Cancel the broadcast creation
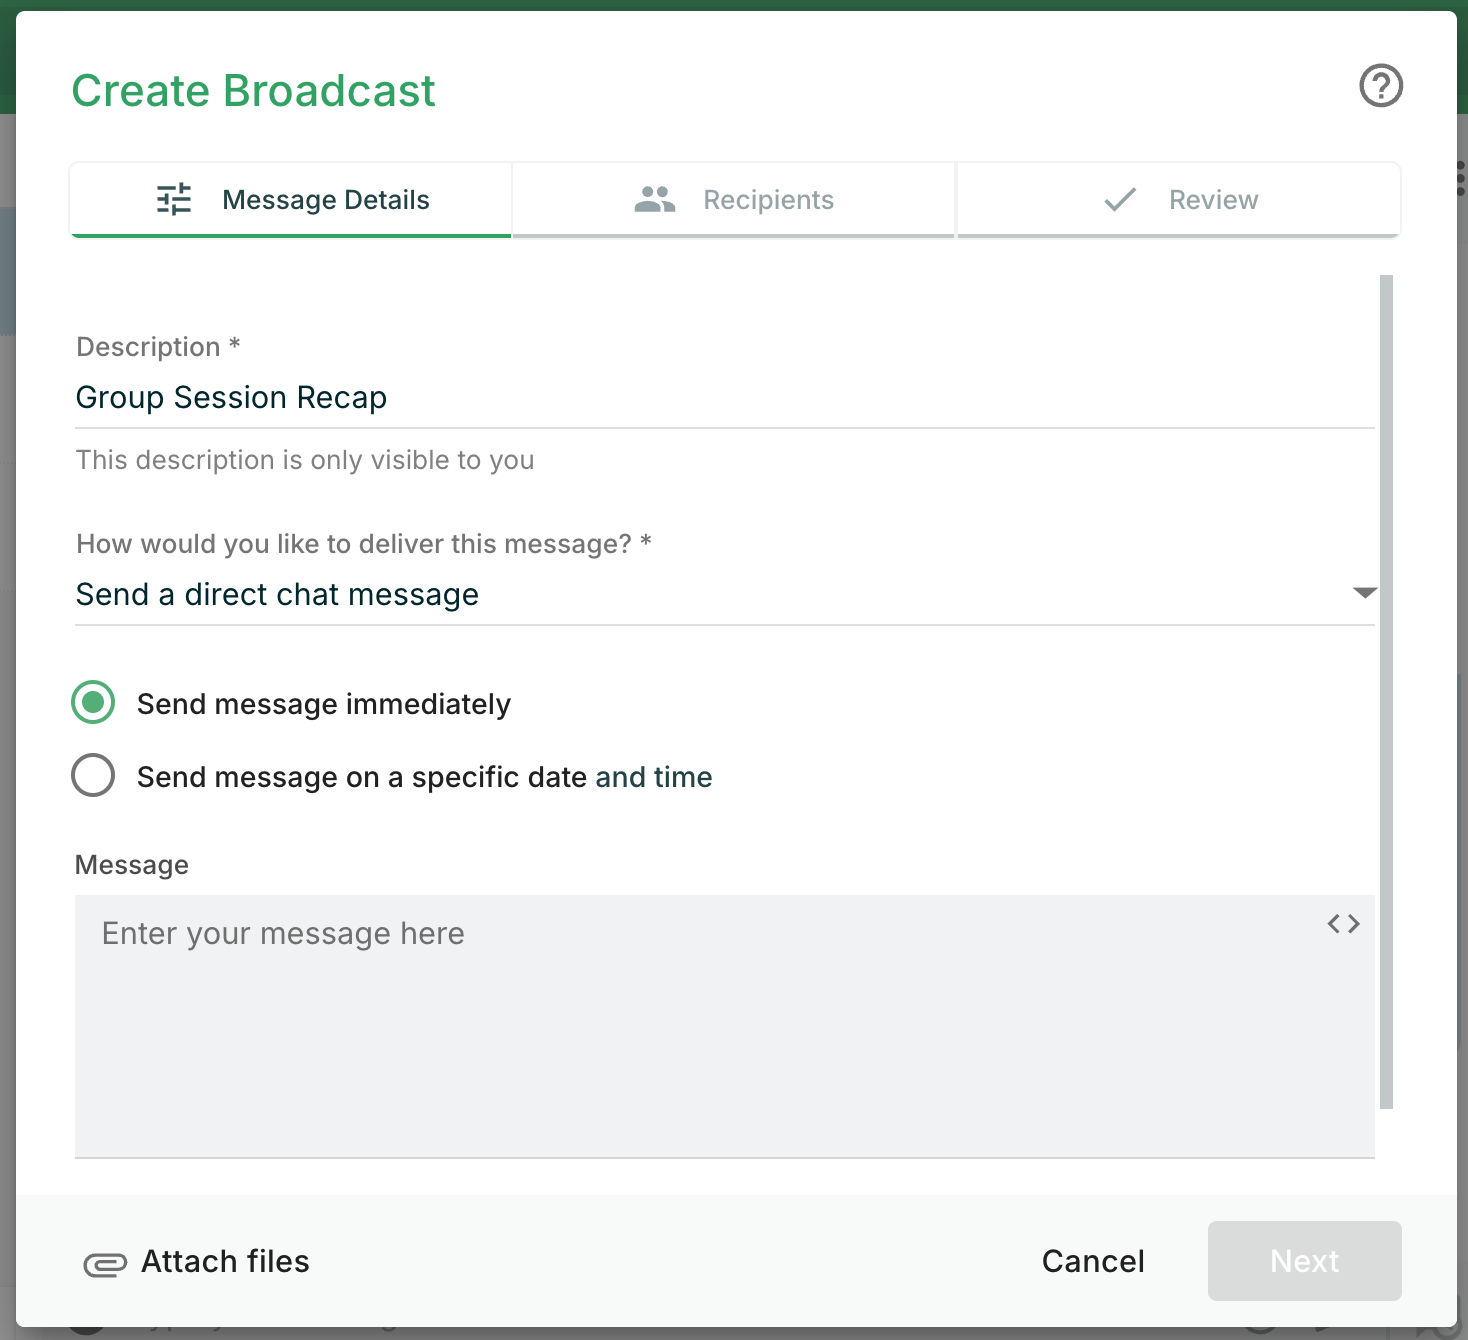Screen dimensions: 1468x1340 coord(1092,1261)
